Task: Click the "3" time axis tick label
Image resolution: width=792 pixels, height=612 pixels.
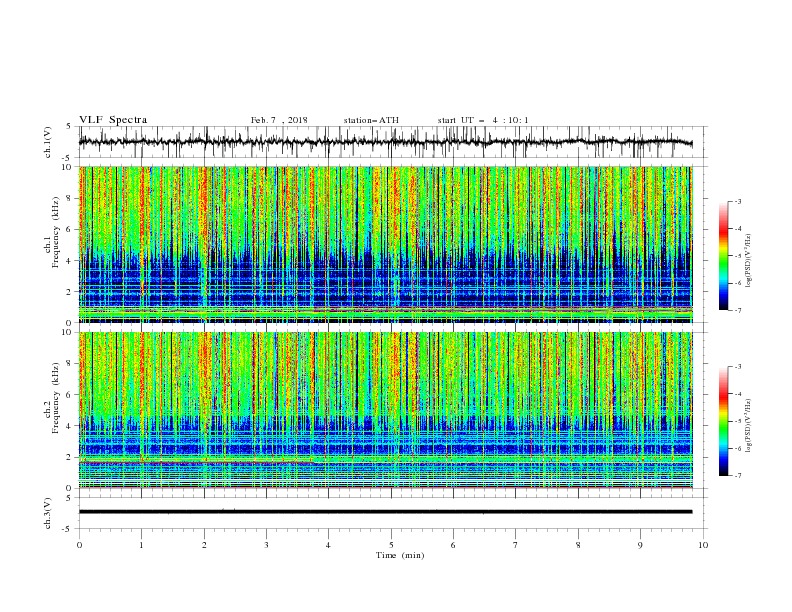Action: click(266, 545)
